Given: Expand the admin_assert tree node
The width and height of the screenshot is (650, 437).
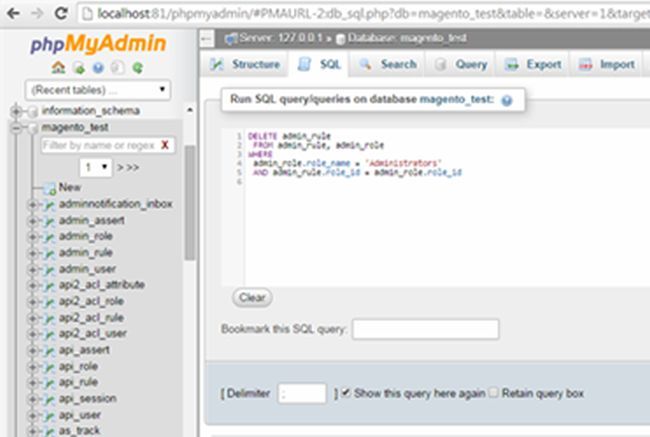Looking at the screenshot, I should click(32, 221).
